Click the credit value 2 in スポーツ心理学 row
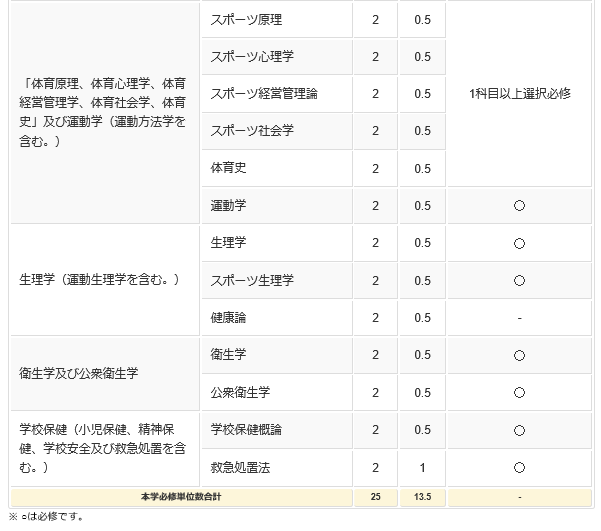The width and height of the screenshot is (601, 531). pos(376,57)
